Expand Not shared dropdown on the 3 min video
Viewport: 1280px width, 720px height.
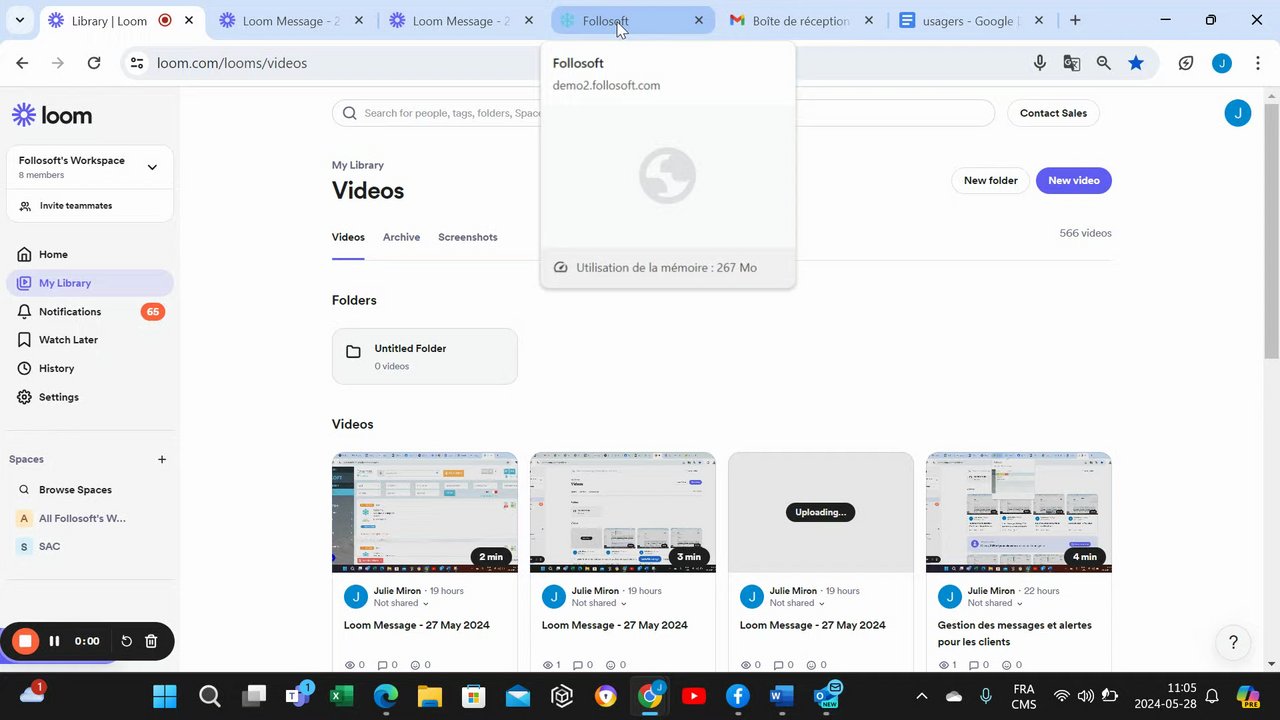[x=599, y=603]
